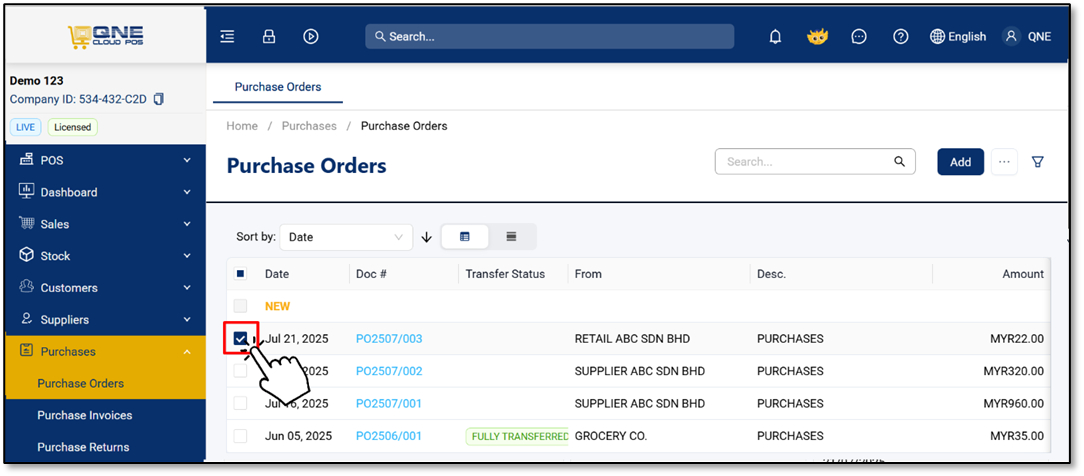1084x476 pixels.
Task: Open document PO2507/002 link
Action: click(x=389, y=371)
